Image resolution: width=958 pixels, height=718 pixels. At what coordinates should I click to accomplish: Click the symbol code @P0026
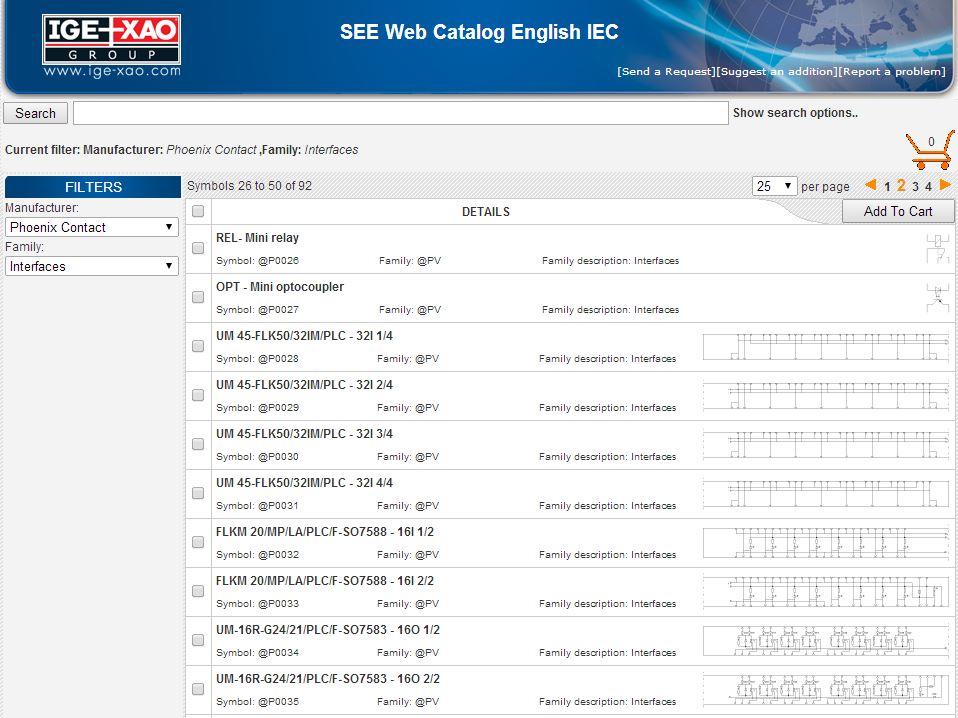(x=279, y=261)
